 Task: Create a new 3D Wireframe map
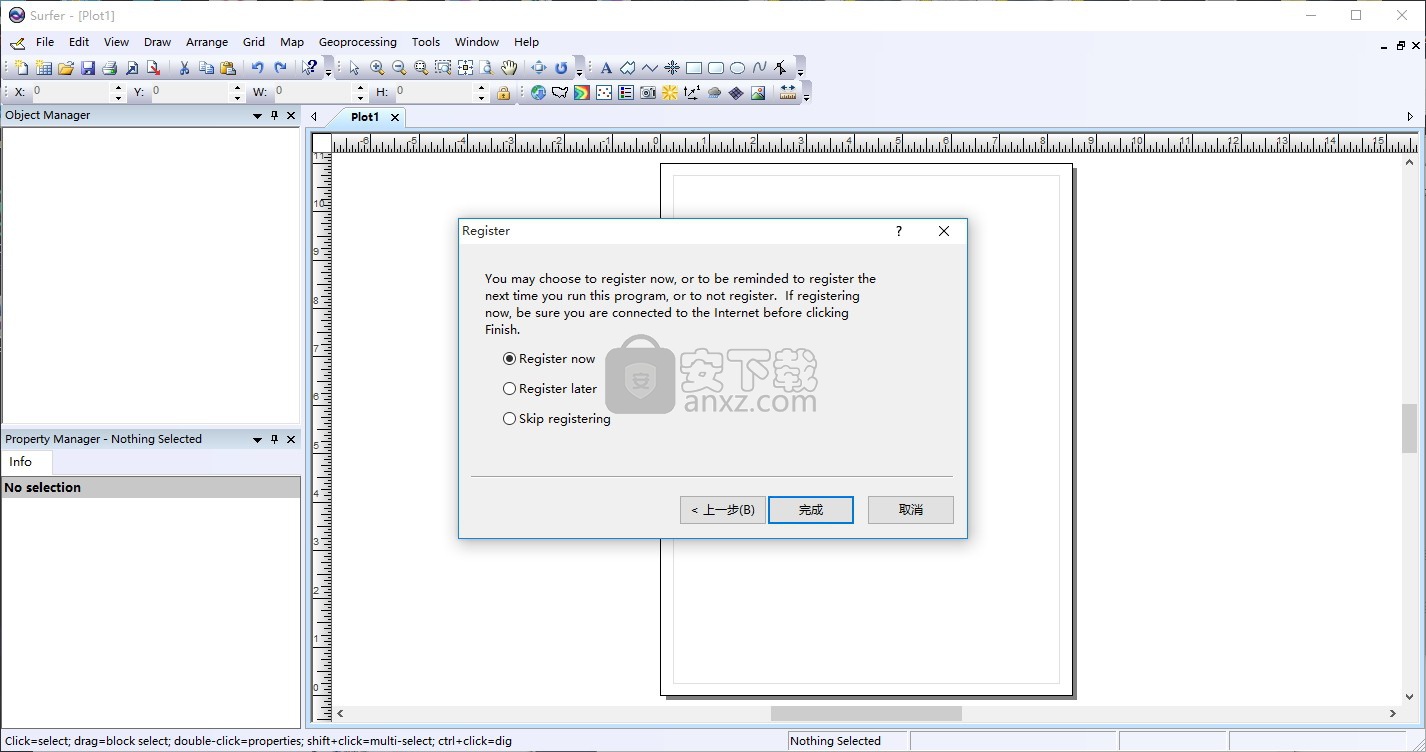(x=736, y=93)
